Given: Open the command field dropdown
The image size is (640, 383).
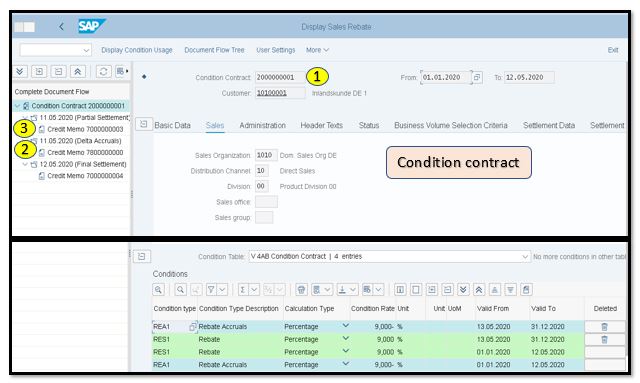Looking at the screenshot, I should [86, 50].
